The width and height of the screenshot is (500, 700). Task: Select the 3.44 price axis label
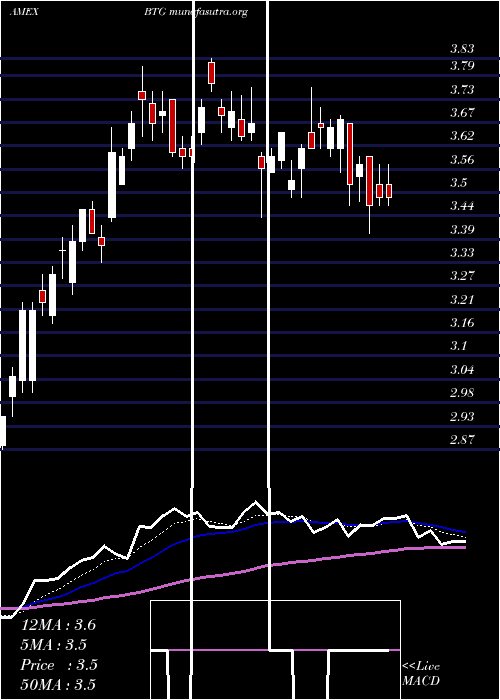coord(462,206)
